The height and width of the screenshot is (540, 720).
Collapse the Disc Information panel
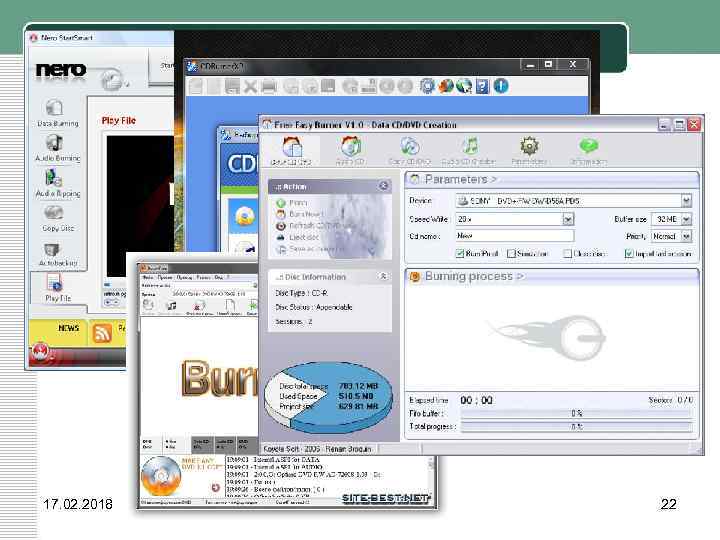click(x=383, y=276)
